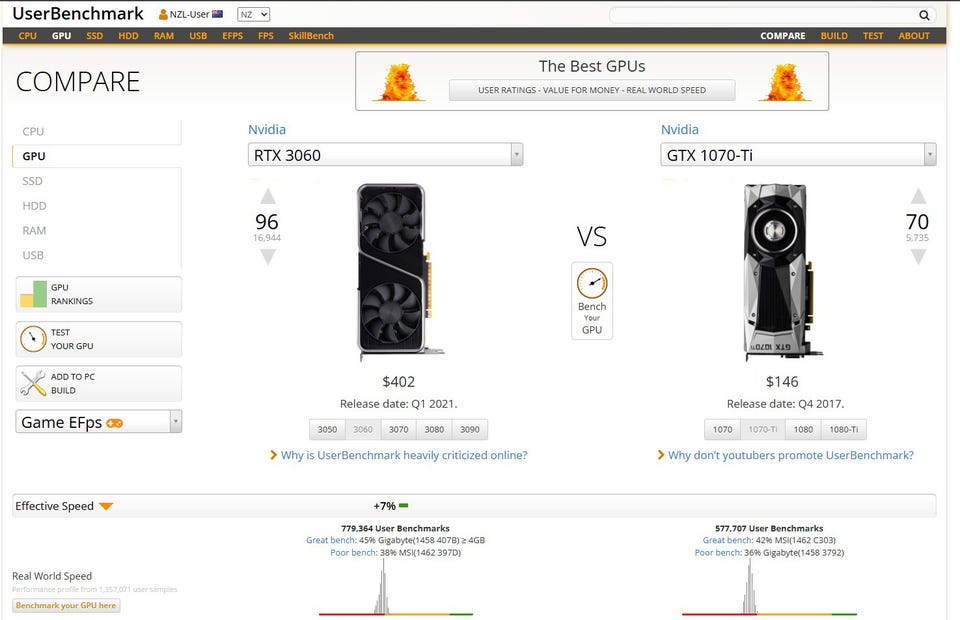Screen dimensions: 960x620
Task: Click the 1070 model button
Action: tap(722, 430)
